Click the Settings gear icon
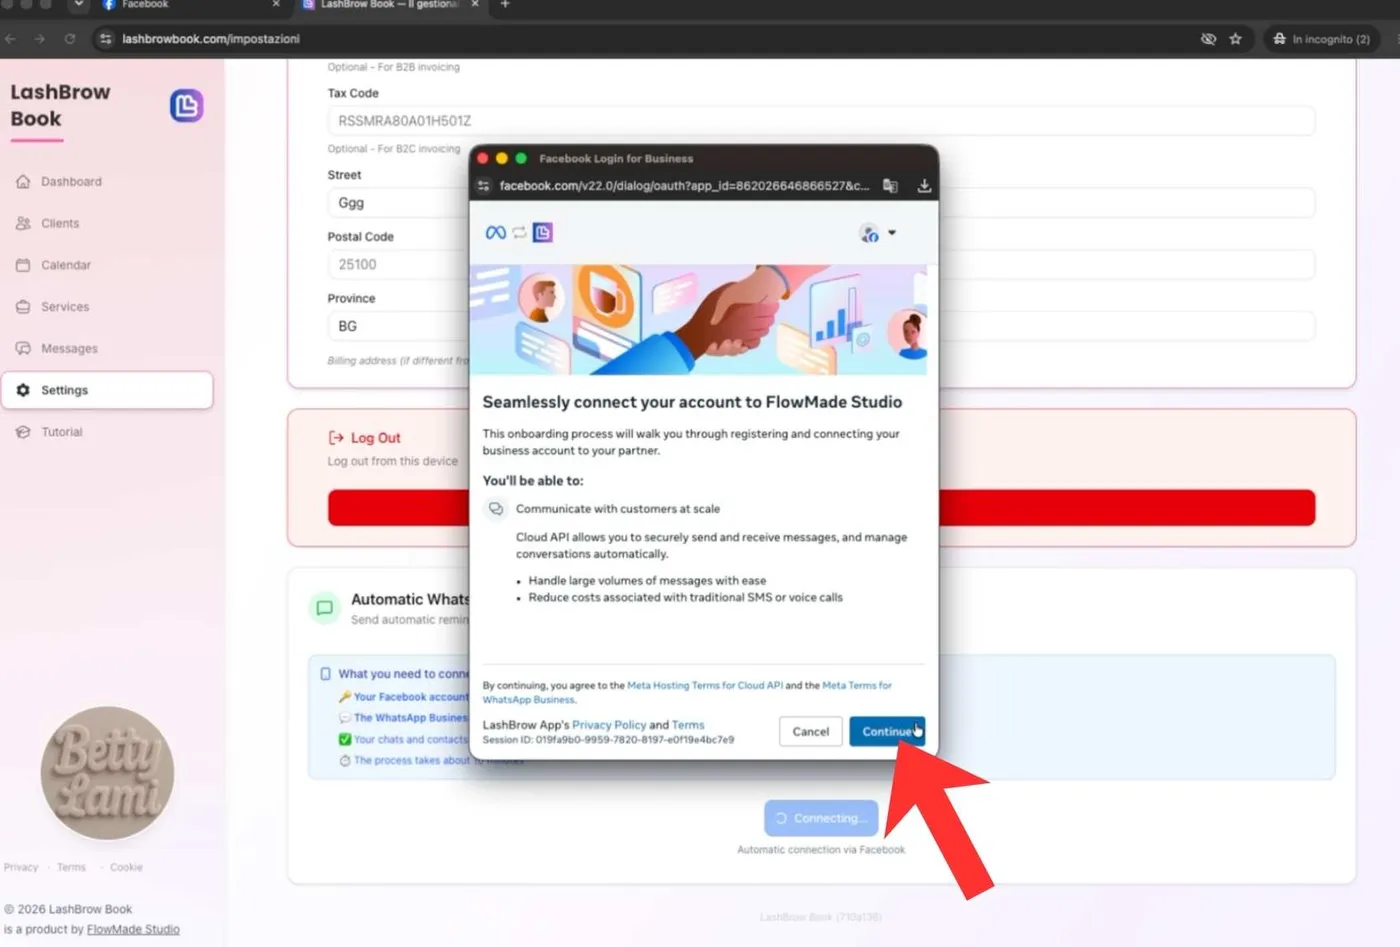The width and height of the screenshot is (1400, 947). click(x=23, y=390)
